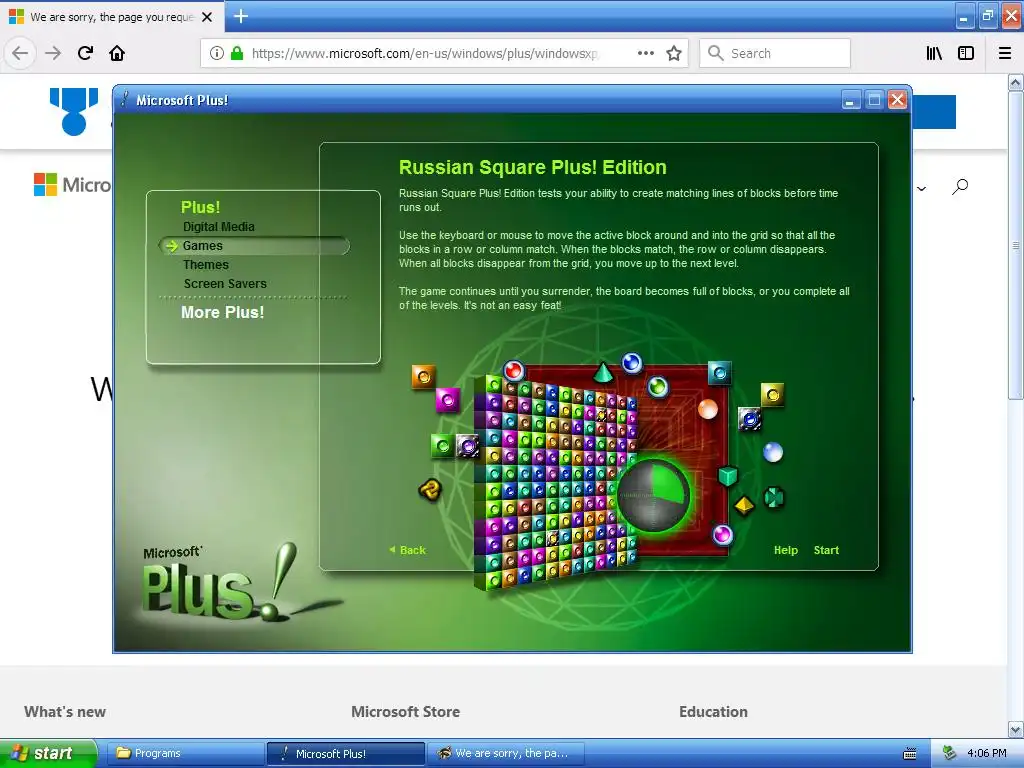The image size is (1024, 768).
Task: Click the Windows Start button
Action: click(48, 753)
